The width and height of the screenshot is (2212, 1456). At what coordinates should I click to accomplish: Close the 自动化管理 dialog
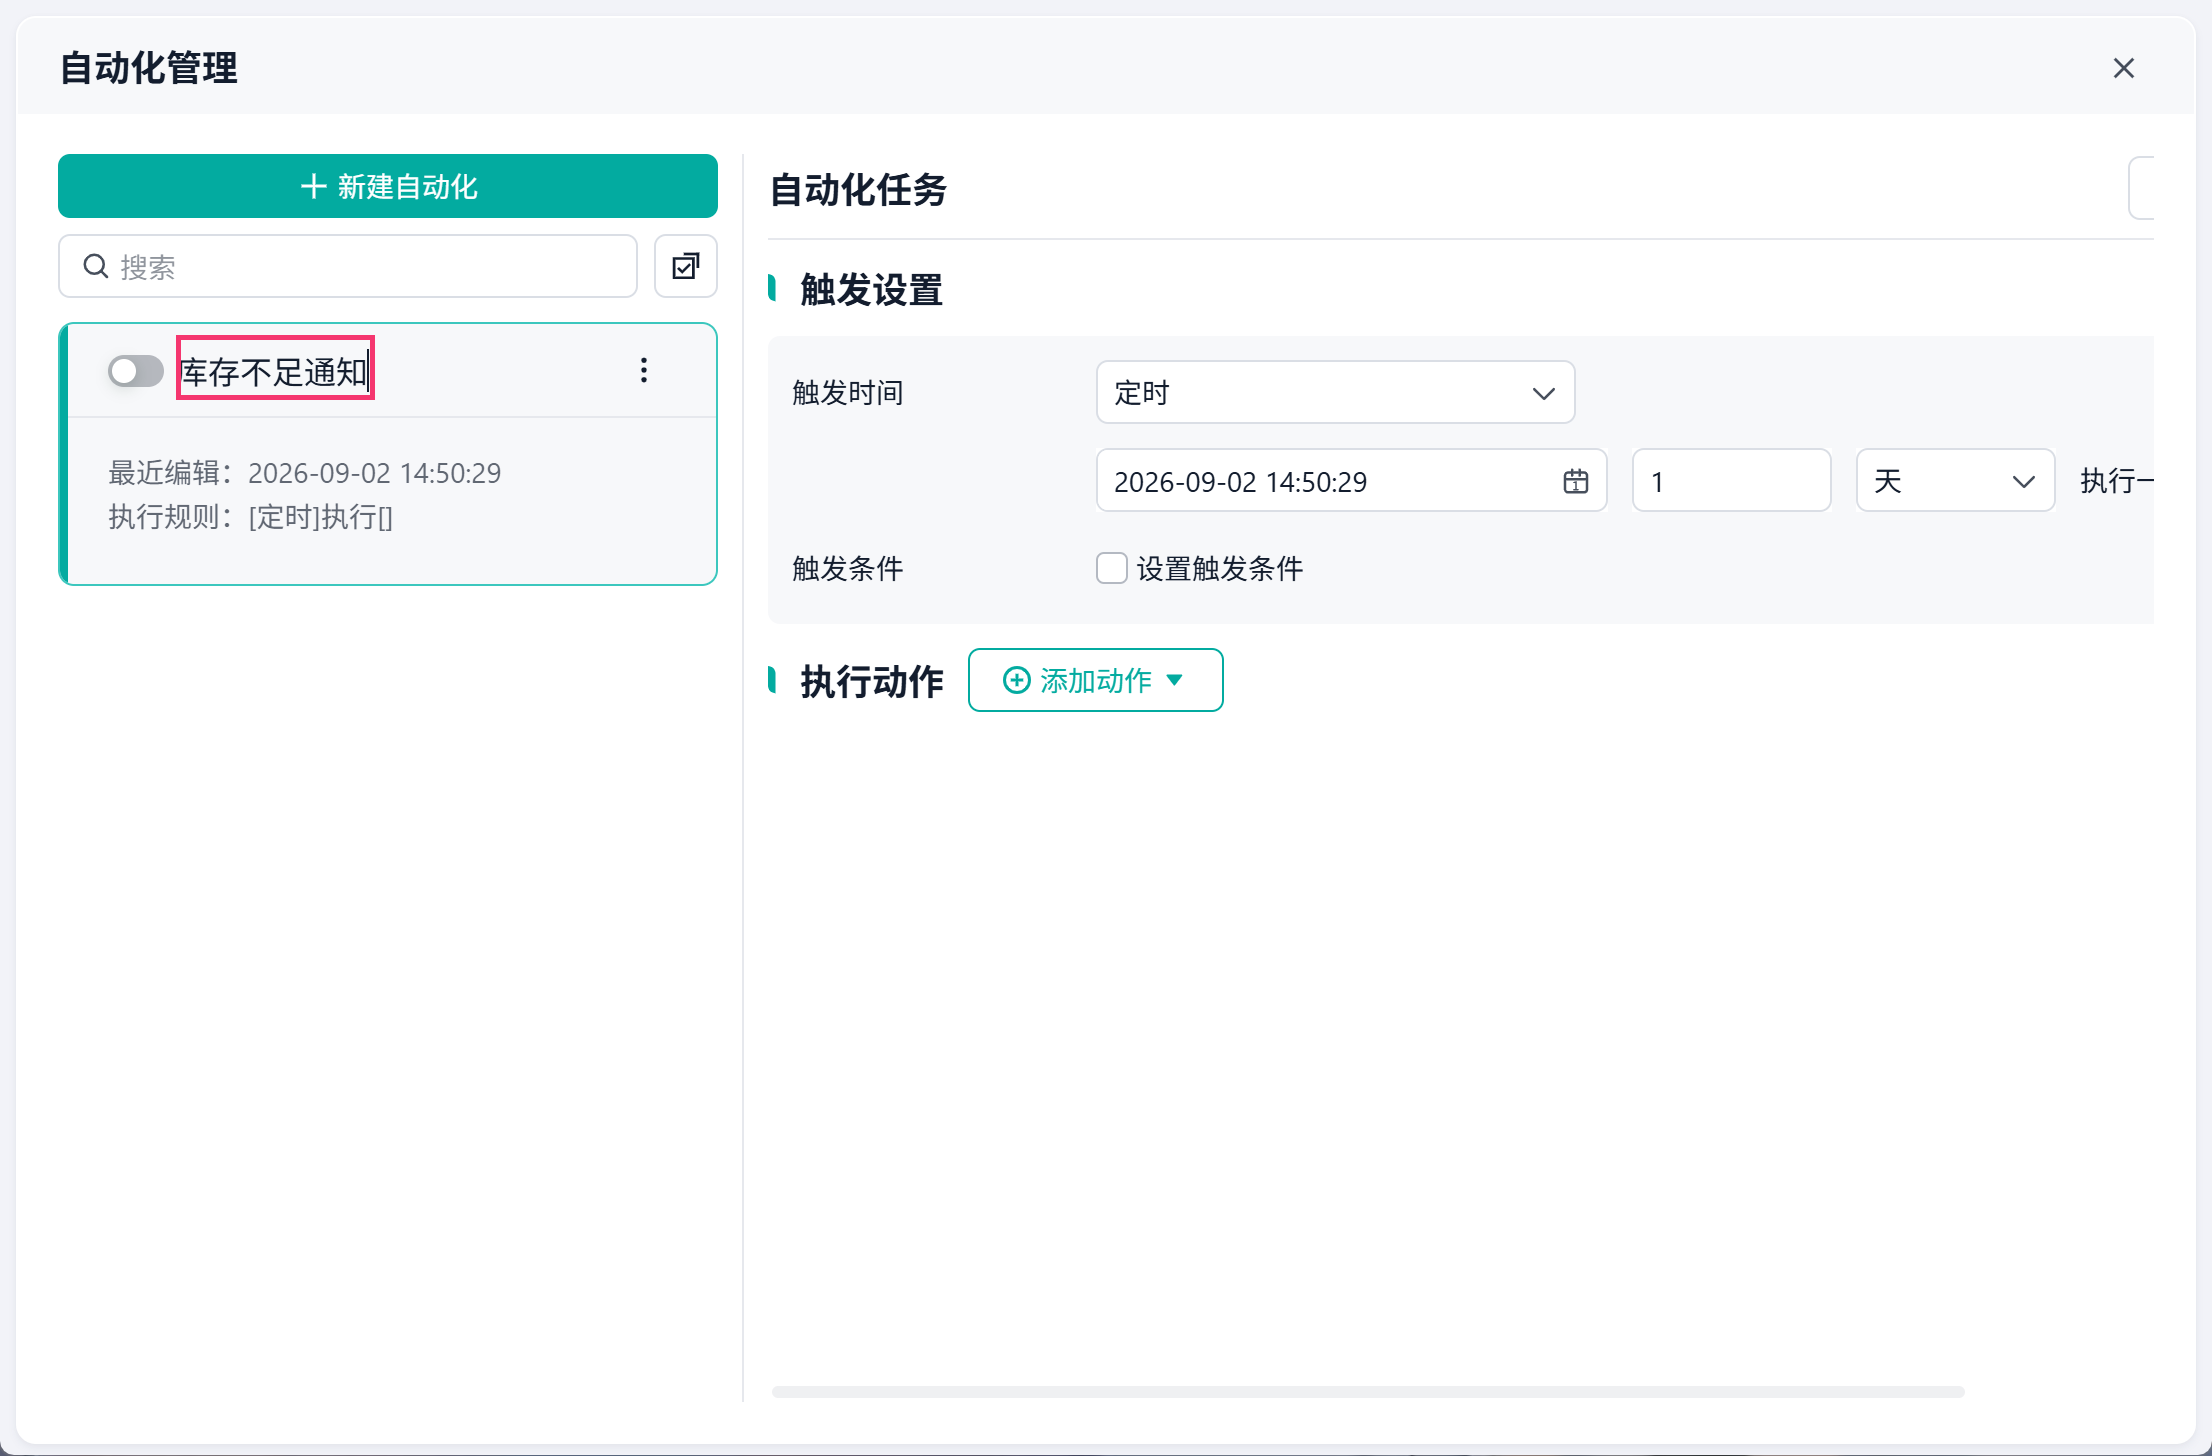(2123, 68)
